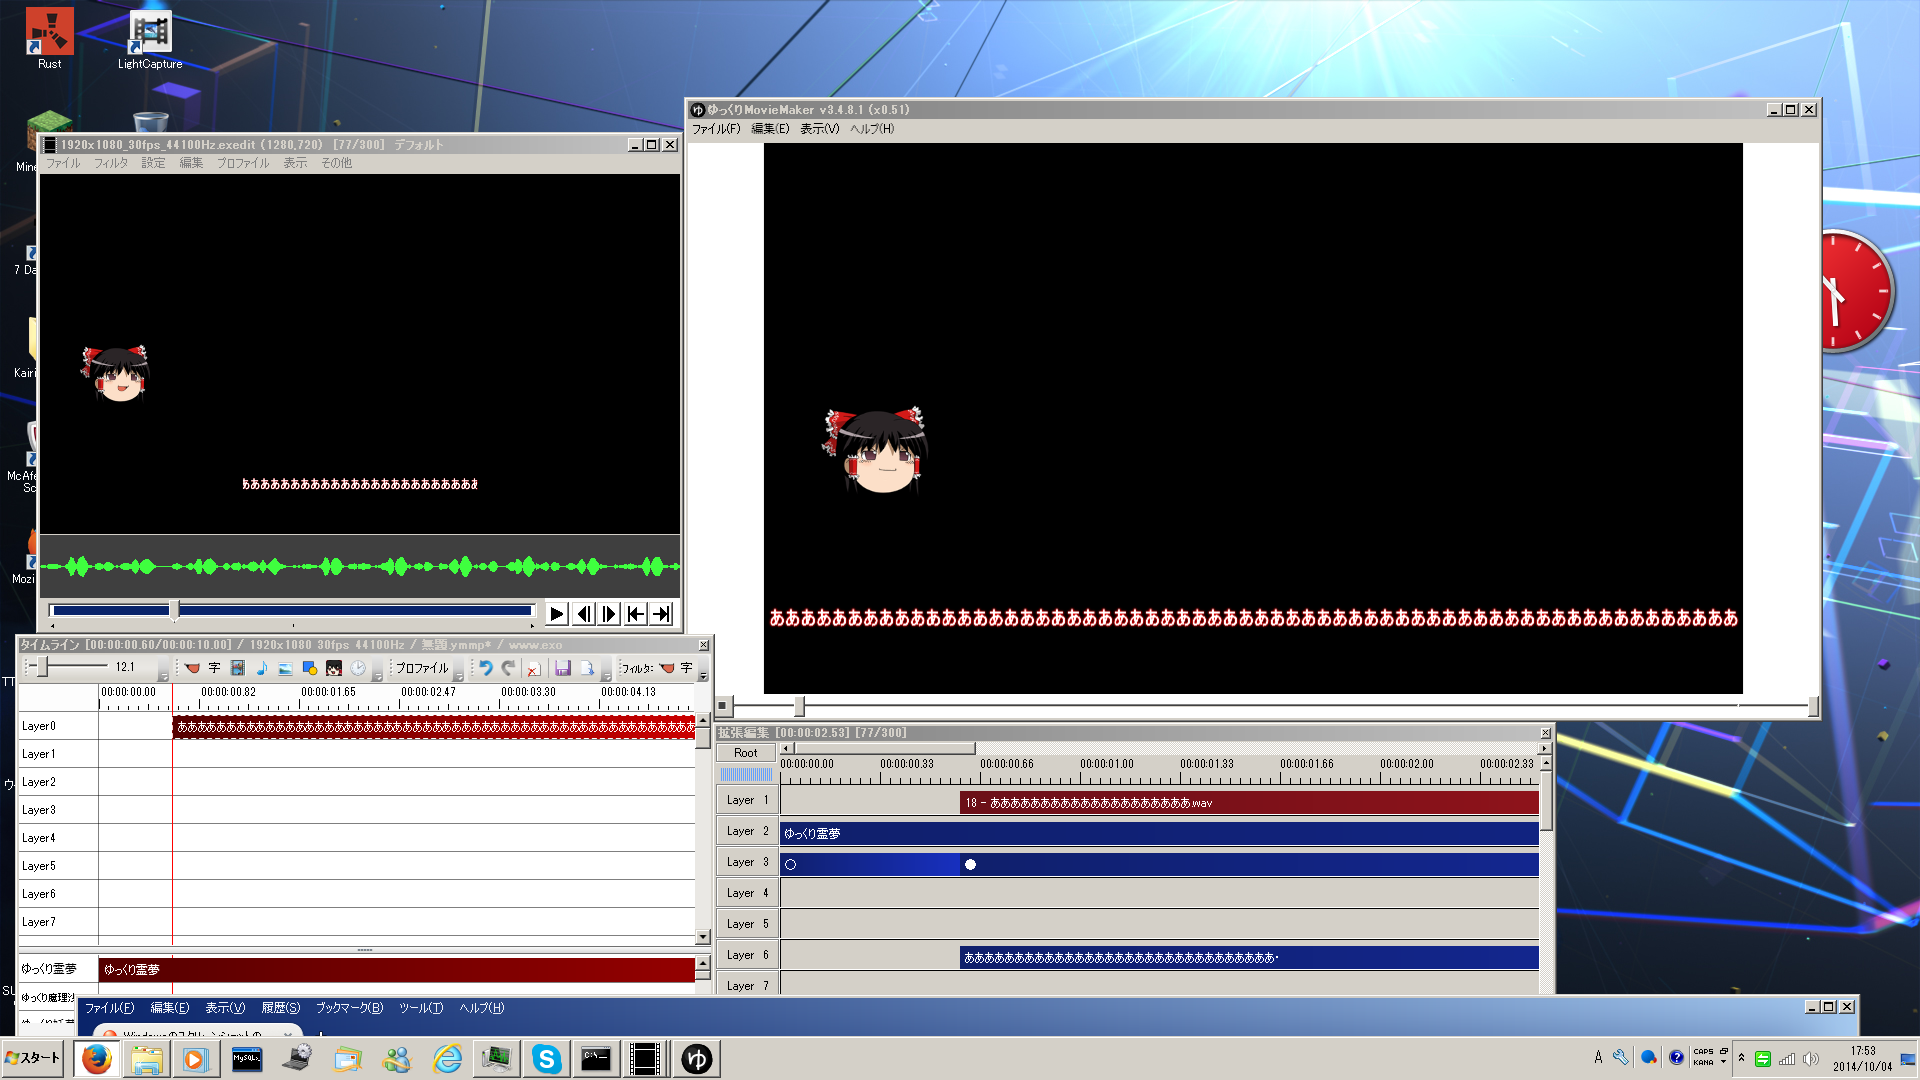Screen dimensions: 1920x1080
Task: Open Firefox from the taskbar
Action: point(96,1059)
